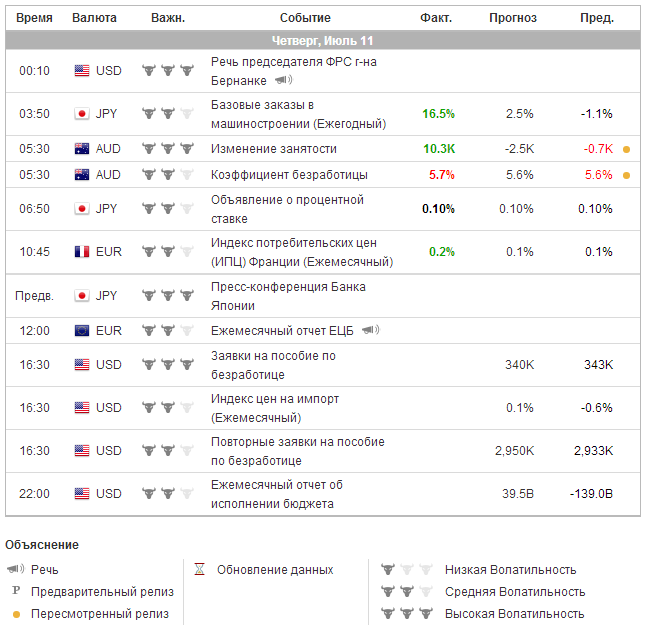
Task: Click the Важн. column header
Action: [168, 18]
